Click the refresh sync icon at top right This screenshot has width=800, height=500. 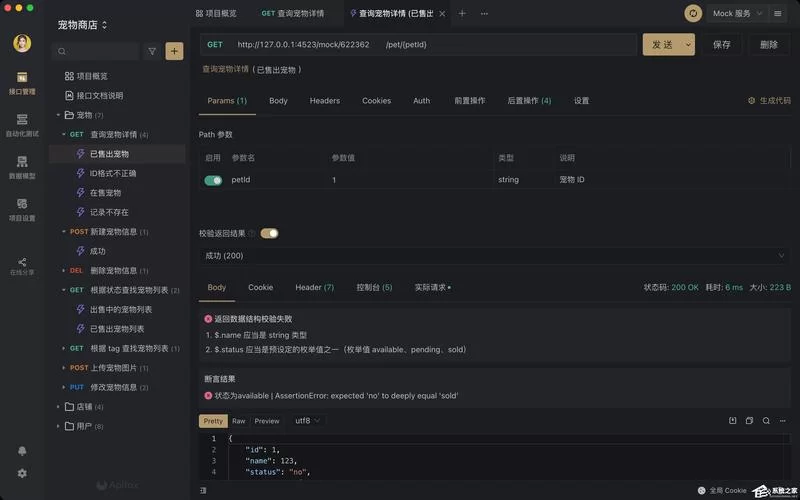tap(693, 14)
